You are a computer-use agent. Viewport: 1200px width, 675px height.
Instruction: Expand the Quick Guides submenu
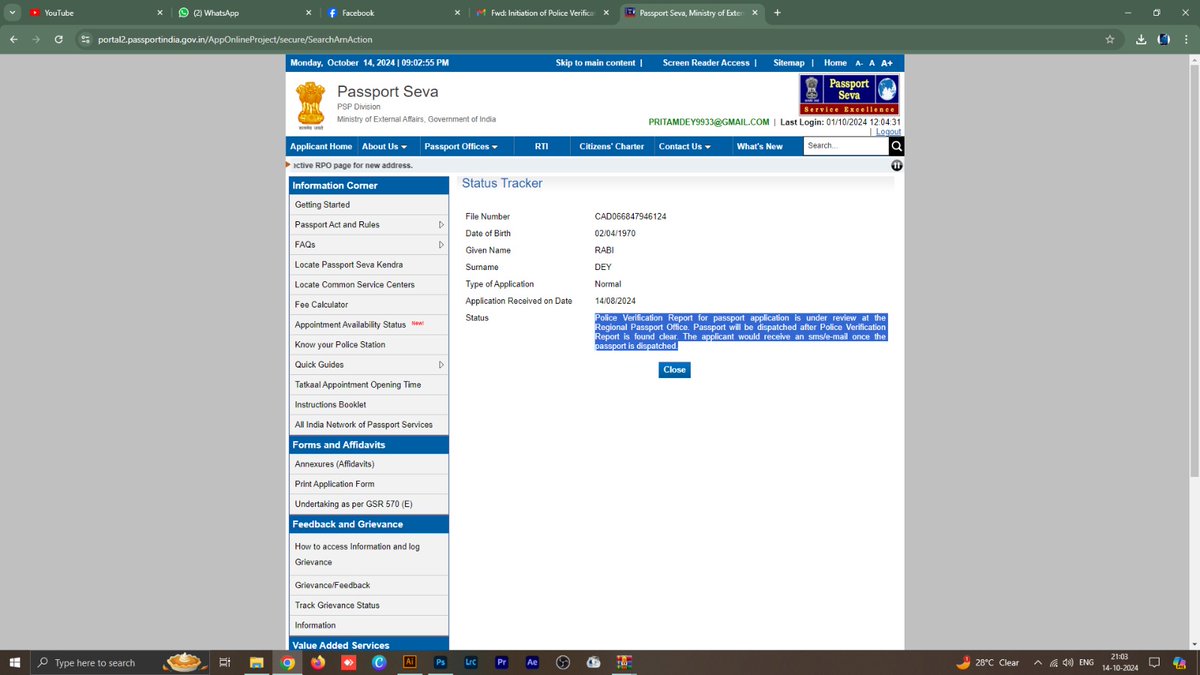[441, 365]
